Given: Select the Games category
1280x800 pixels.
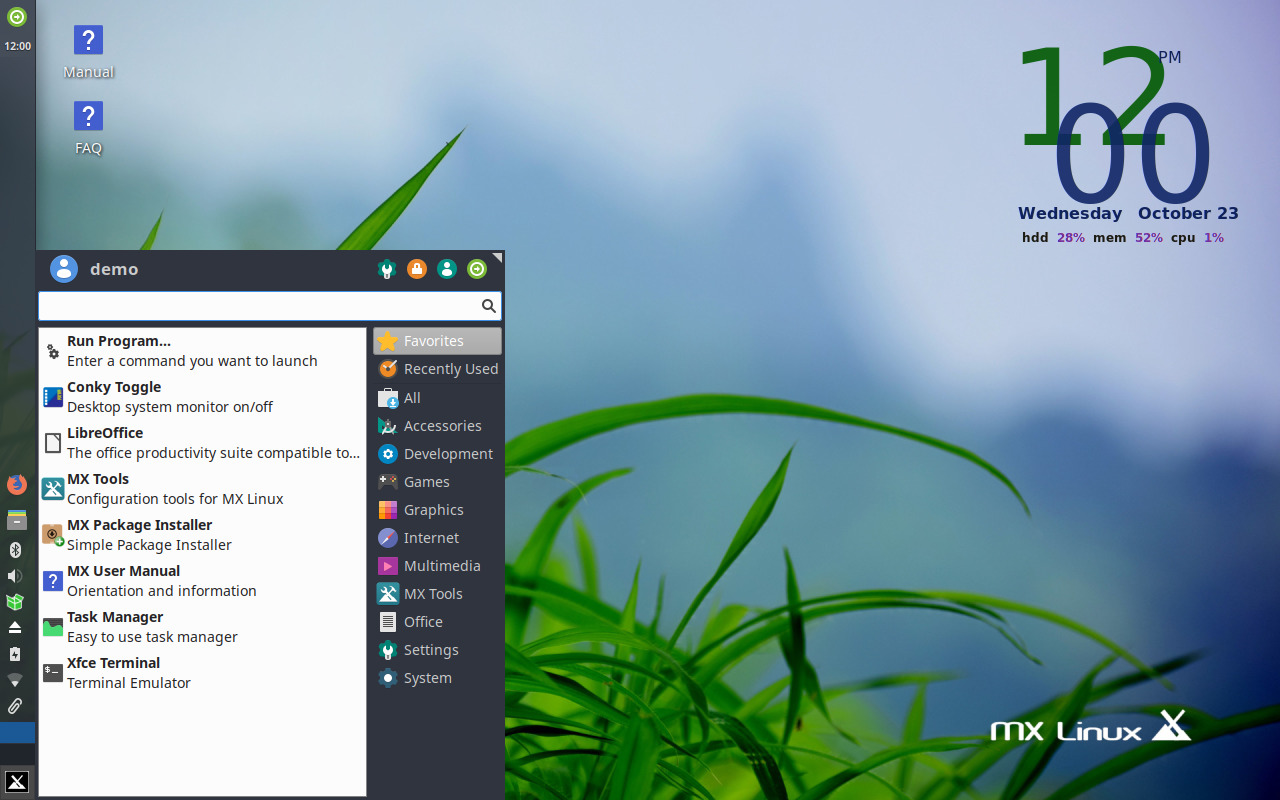Looking at the screenshot, I should click(x=437, y=482).
